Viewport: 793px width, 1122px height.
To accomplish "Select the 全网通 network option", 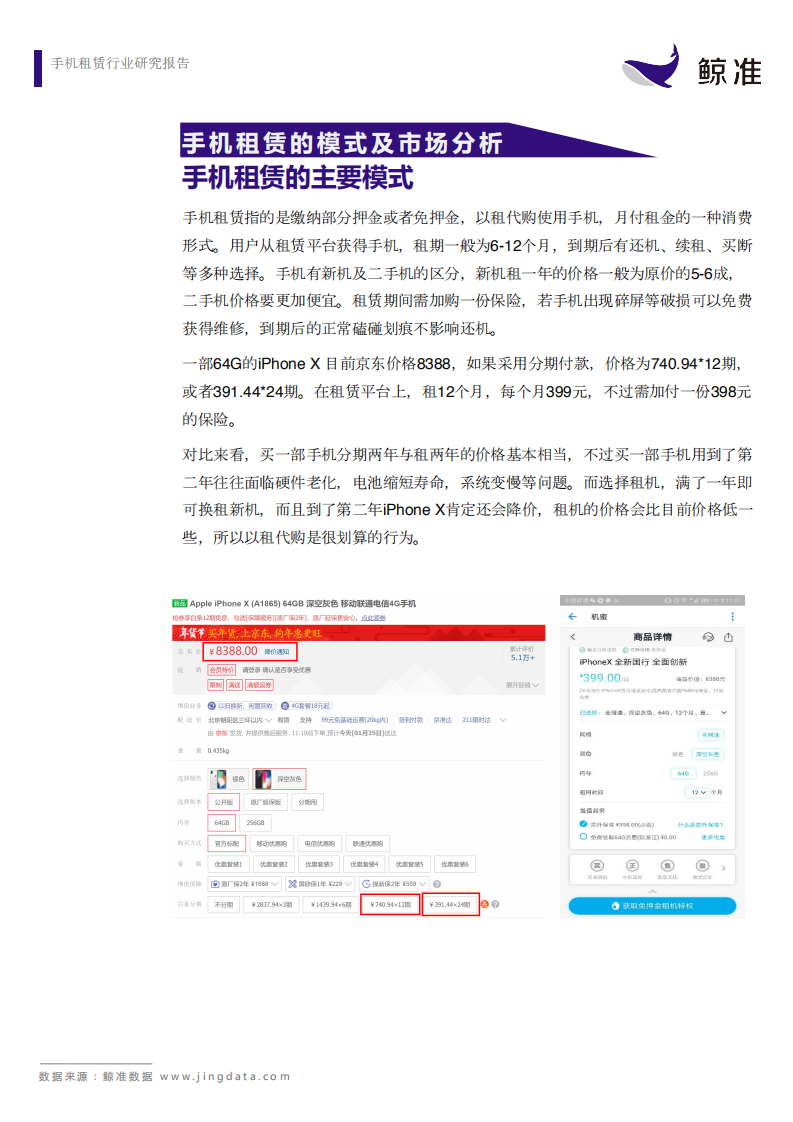I will coord(711,735).
